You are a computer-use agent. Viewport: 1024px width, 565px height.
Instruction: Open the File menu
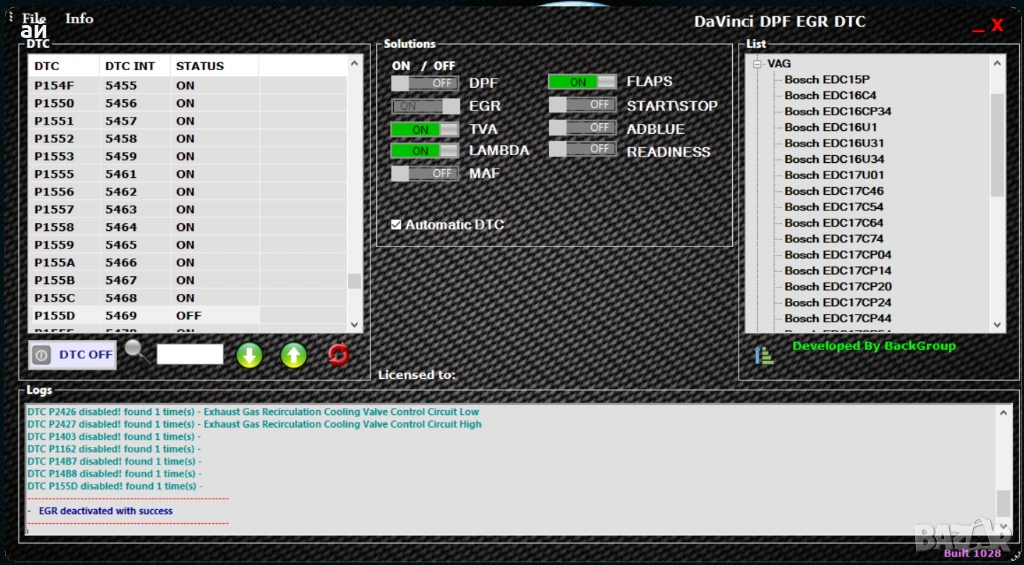(x=34, y=18)
